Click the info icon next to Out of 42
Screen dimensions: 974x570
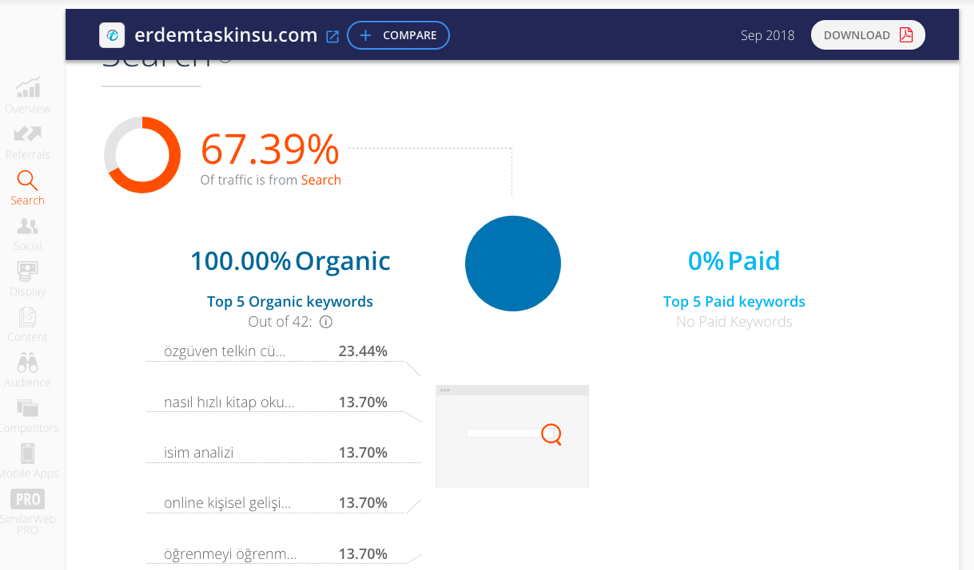pos(326,322)
